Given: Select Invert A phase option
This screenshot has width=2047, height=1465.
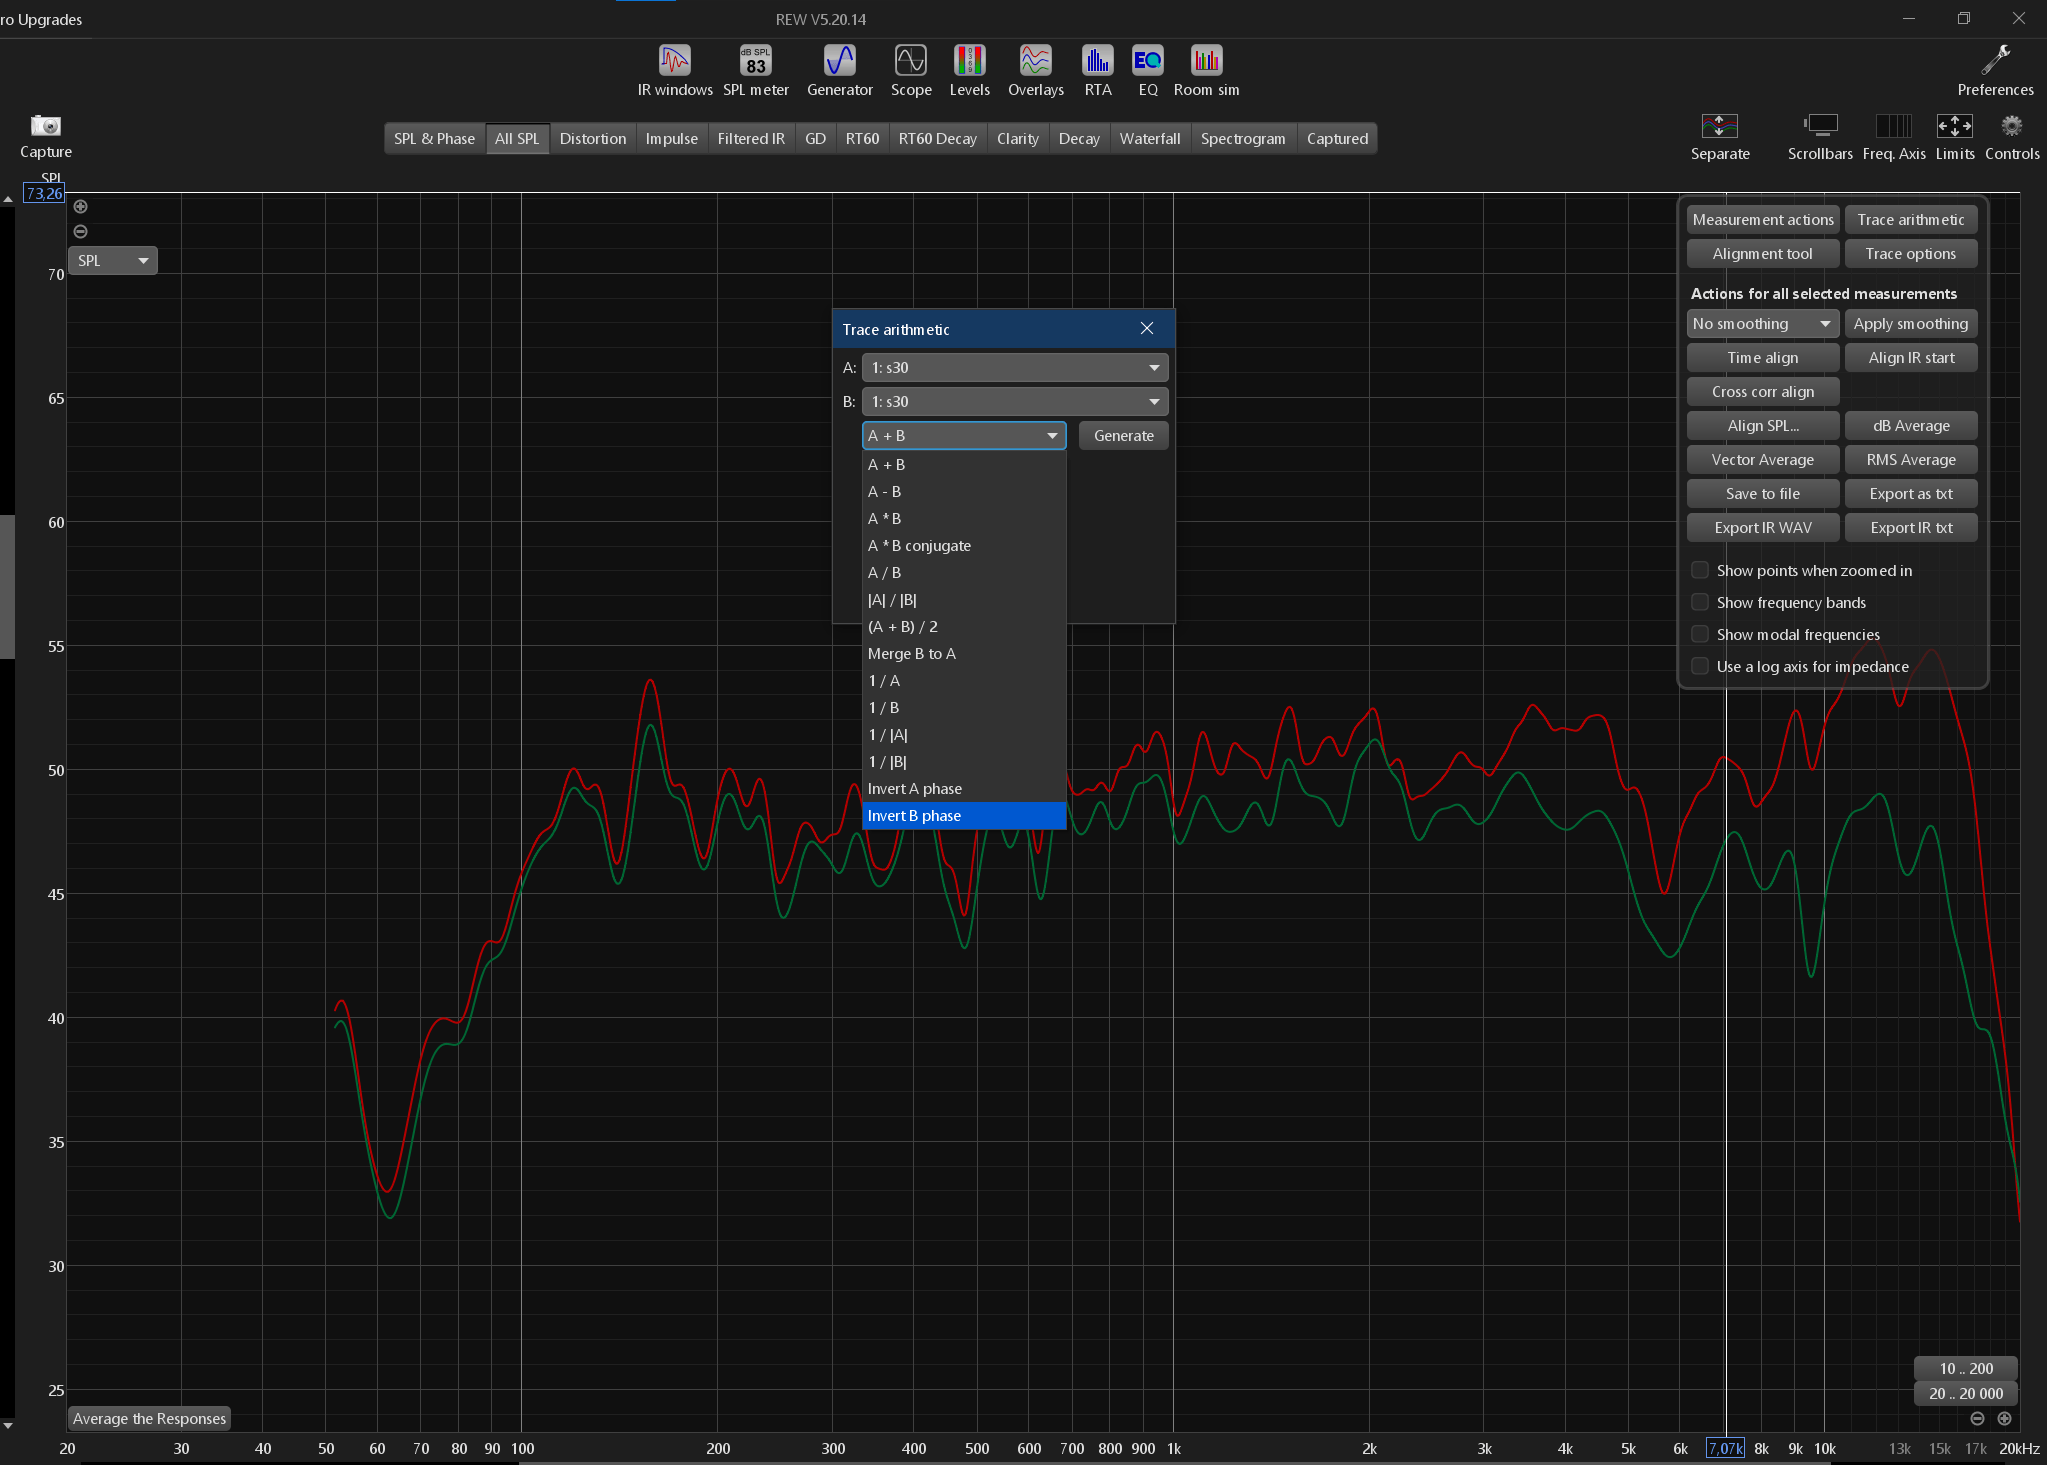Looking at the screenshot, I should coord(963,788).
